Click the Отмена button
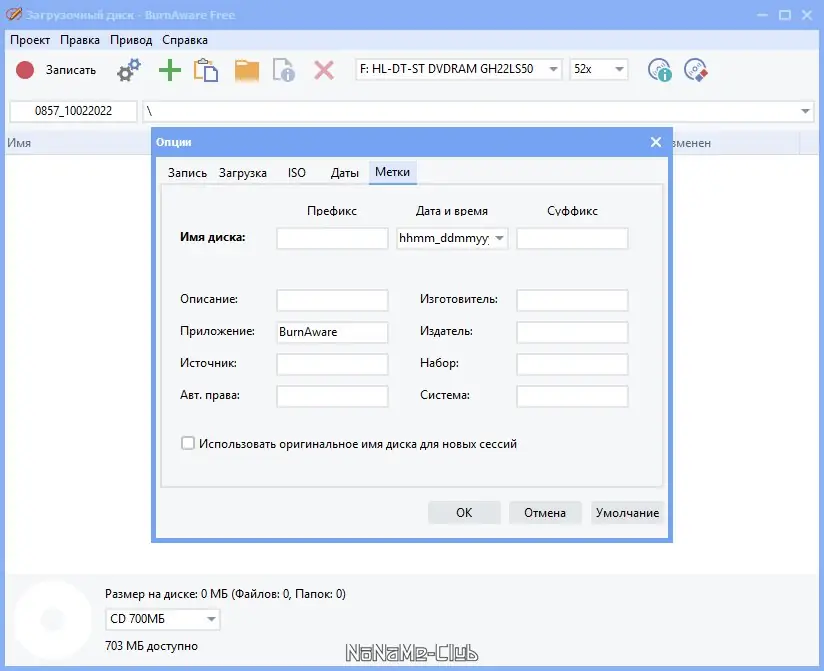 pos(545,512)
